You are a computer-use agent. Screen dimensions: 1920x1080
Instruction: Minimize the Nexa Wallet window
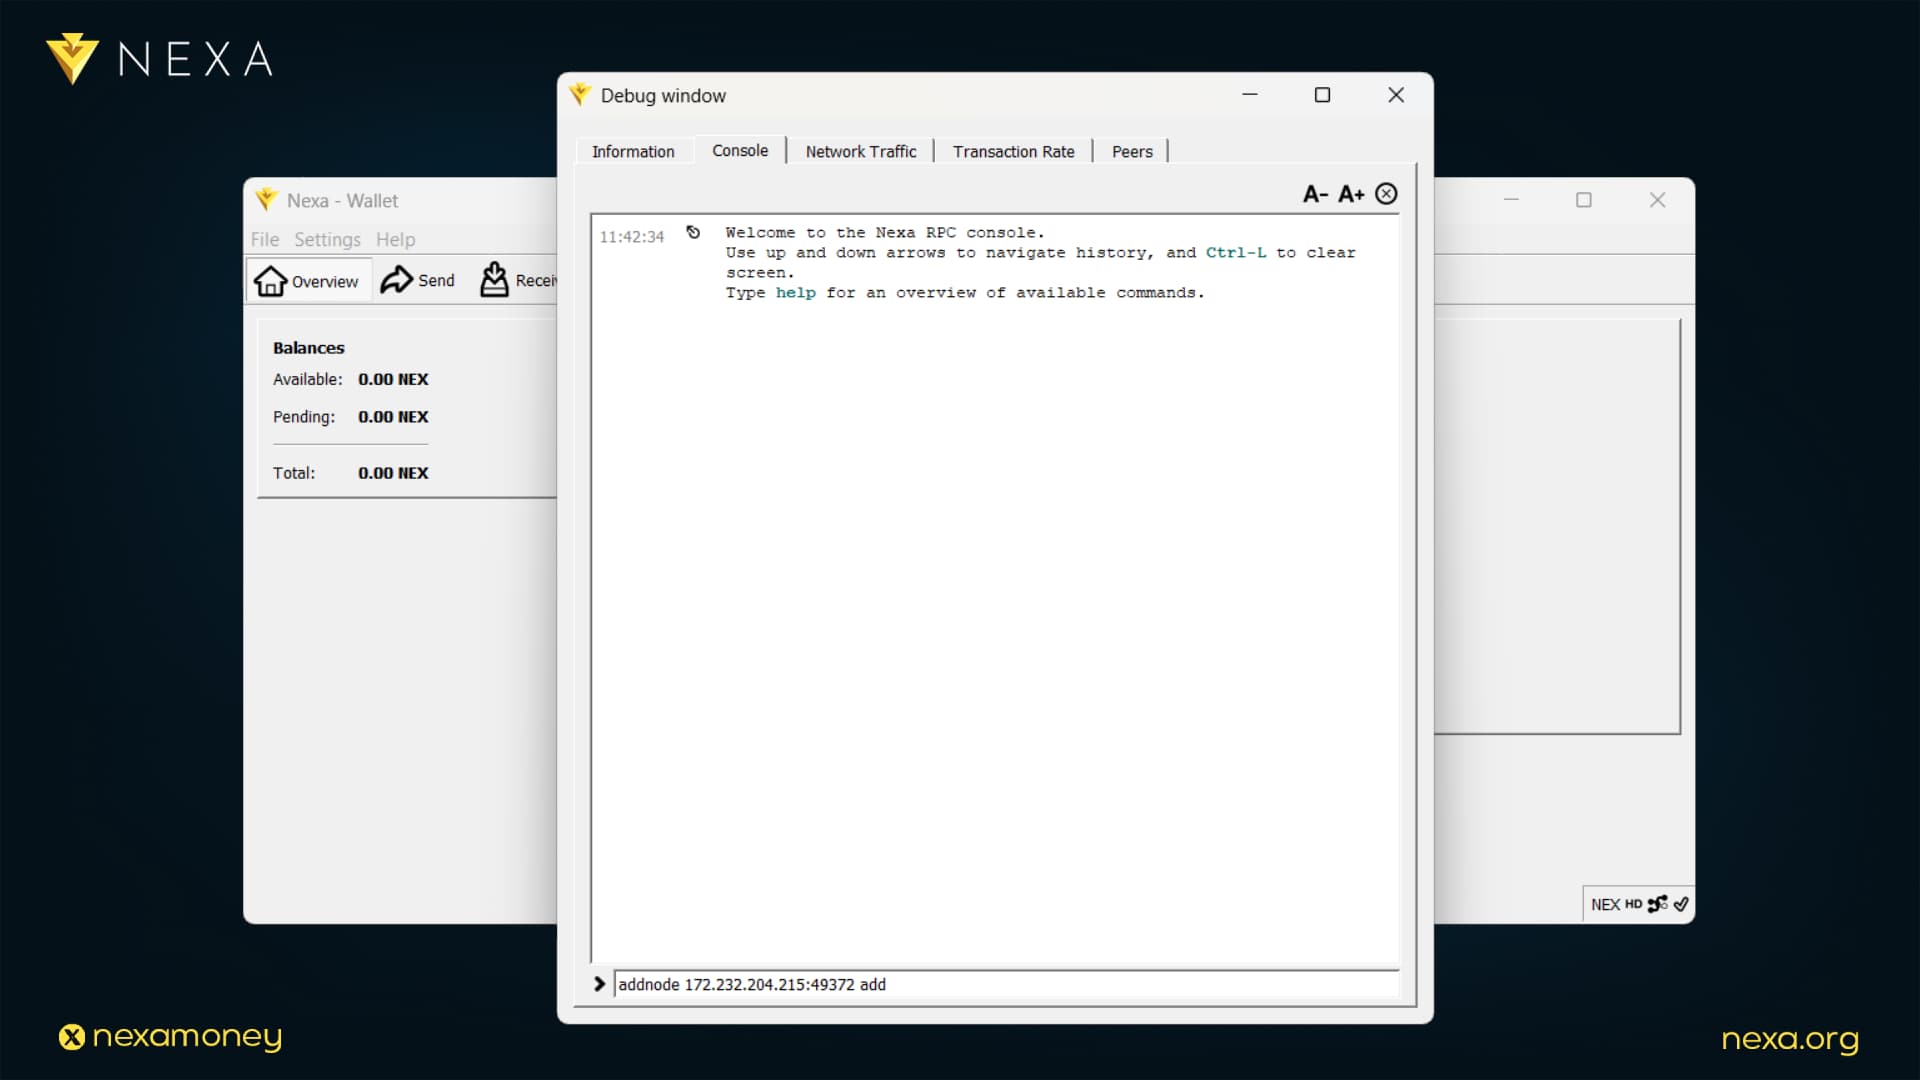(1511, 200)
